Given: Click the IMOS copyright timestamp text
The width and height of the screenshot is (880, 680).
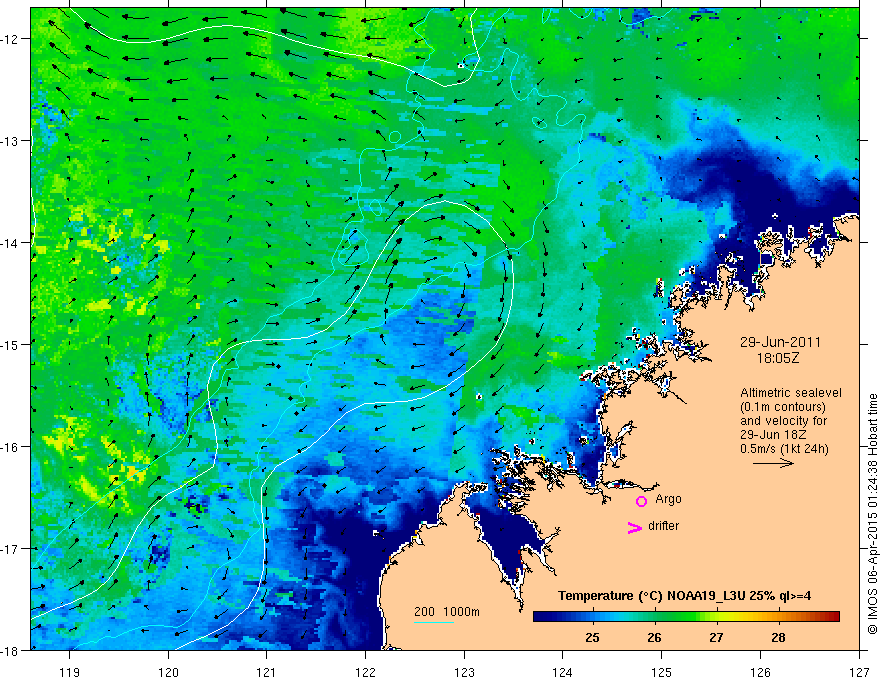Looking at the screenshot, I should tap(872, 514).
